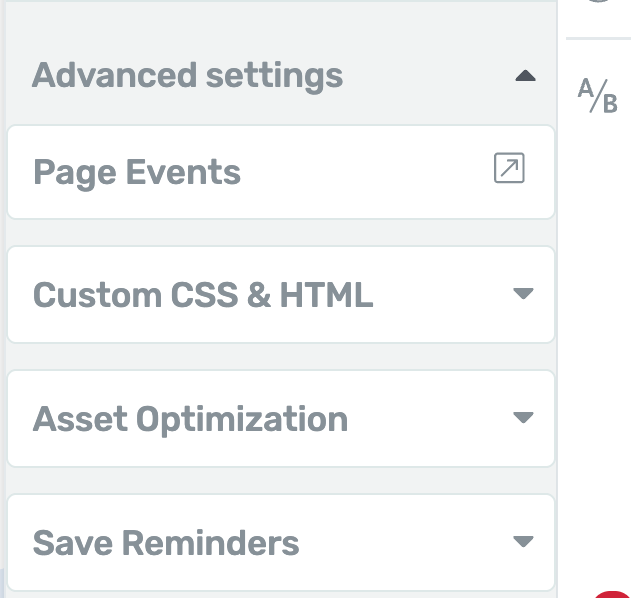This screenshot has height=598, width=638.
Task: Click blank space inside Asset Optimization card
Action: (x=427, y=419)
